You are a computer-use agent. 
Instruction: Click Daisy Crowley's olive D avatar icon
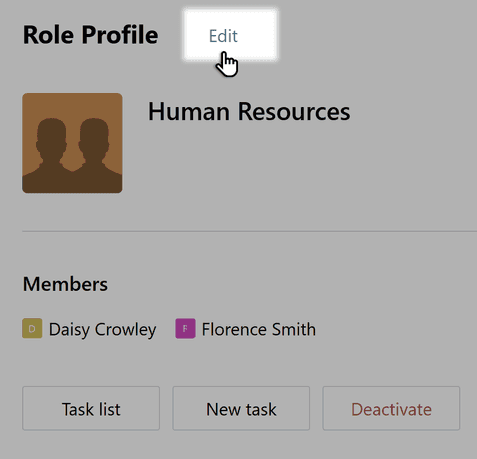click(32, 328)
